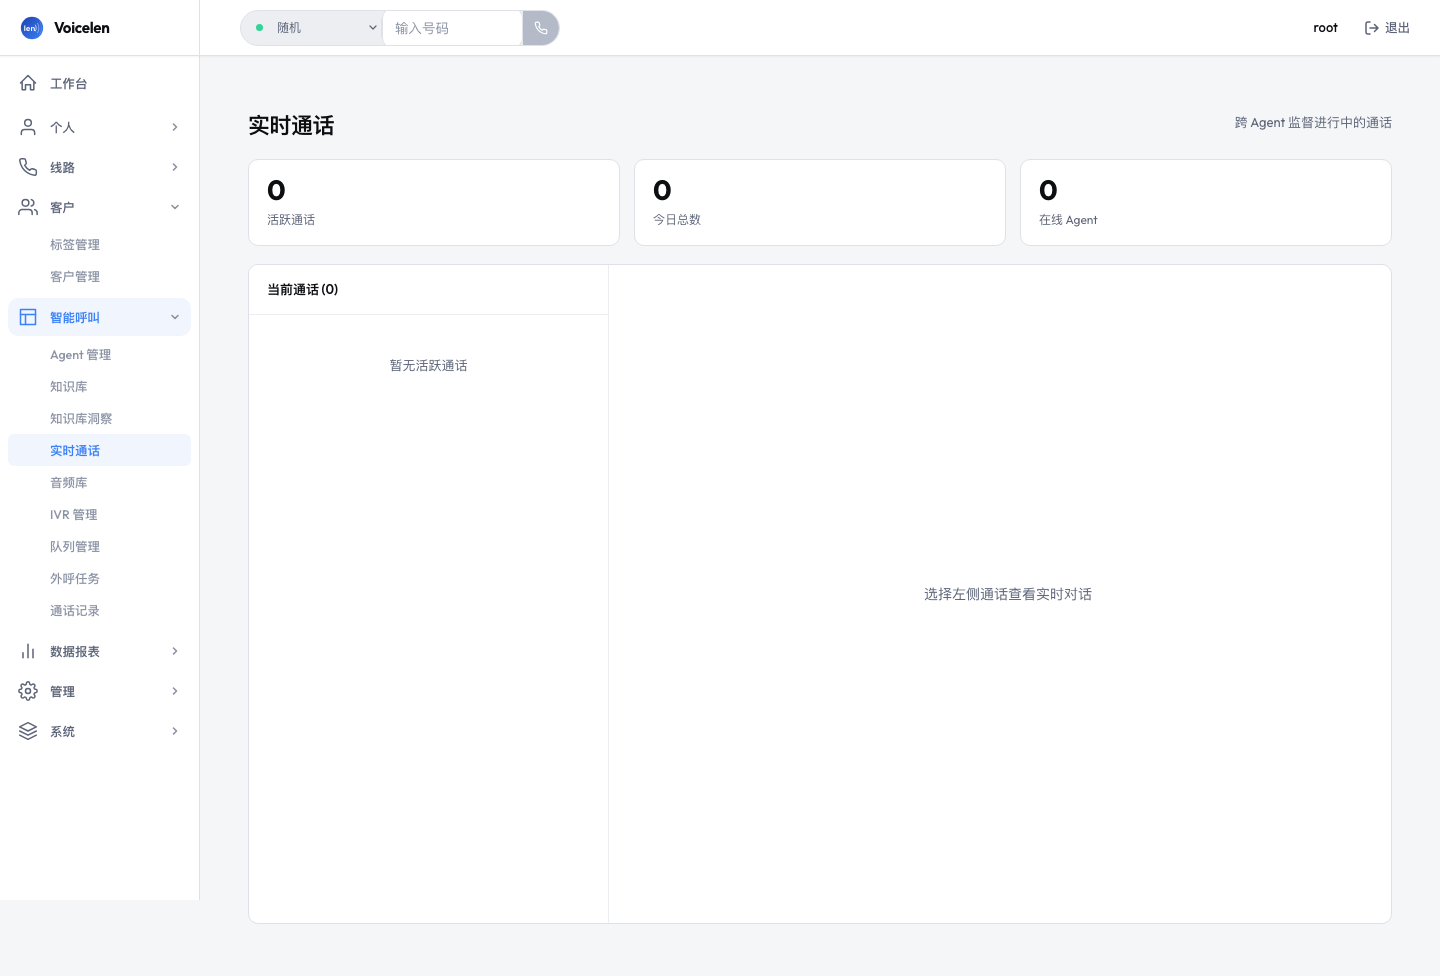This screenshot has height=976, width=1440.
Task: Click the person icon beside 个人
Action: [28, 127]
